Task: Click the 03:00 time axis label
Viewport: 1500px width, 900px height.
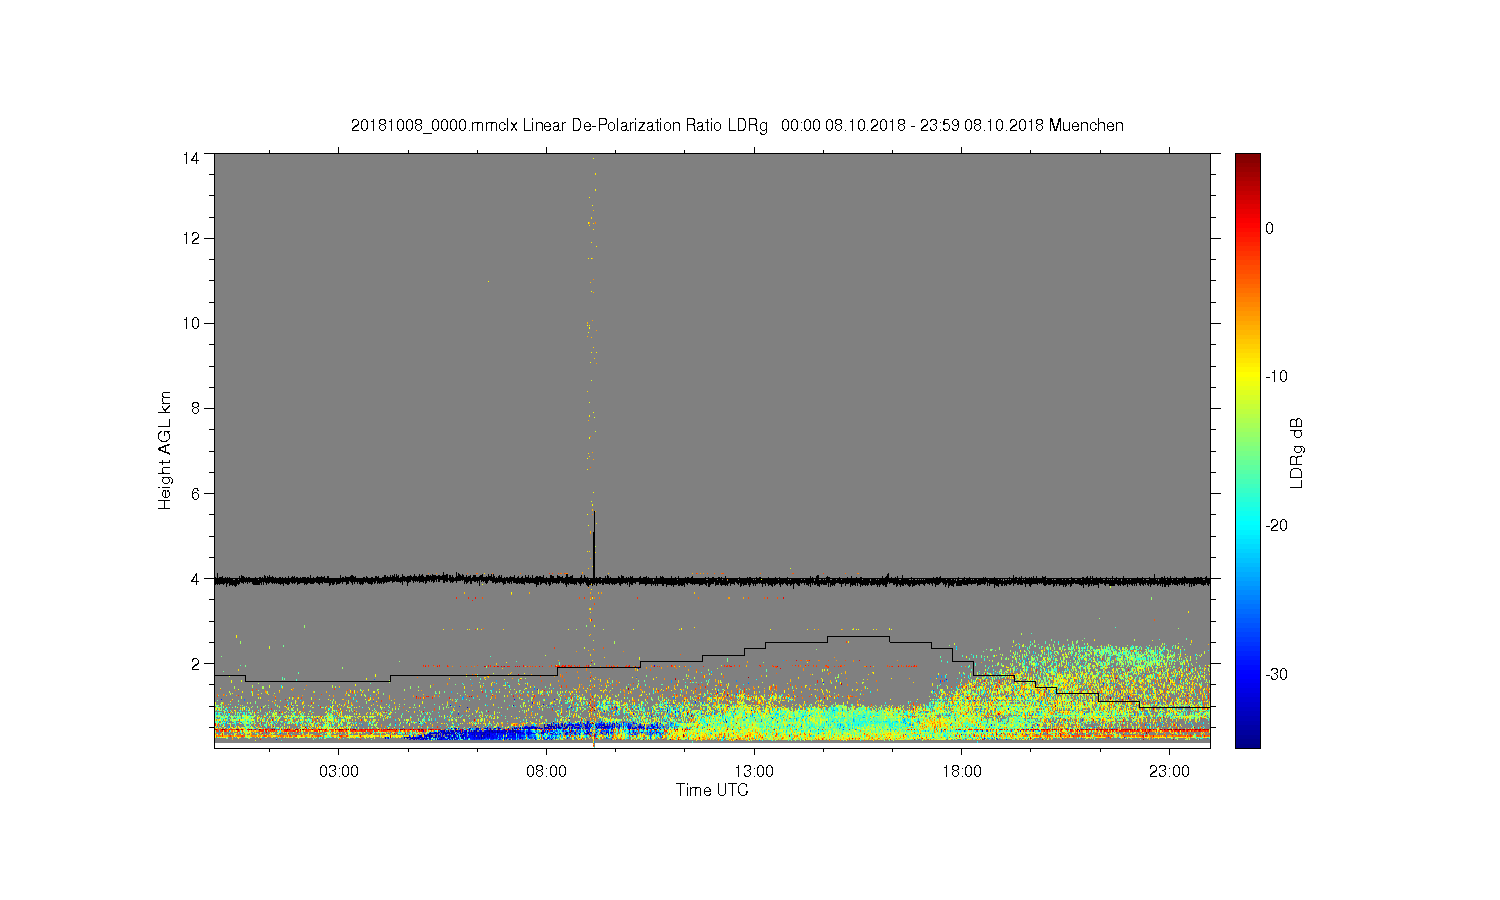Action: click(x=339, y=772)
